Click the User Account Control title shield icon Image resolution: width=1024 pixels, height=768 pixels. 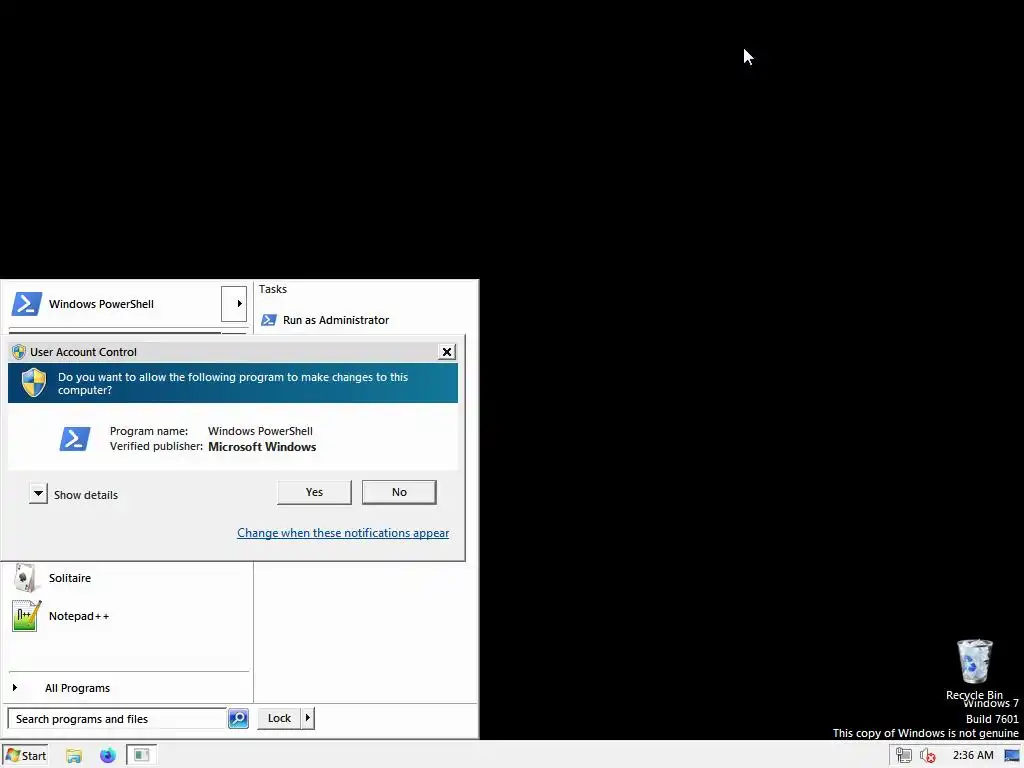coord(19,352)
